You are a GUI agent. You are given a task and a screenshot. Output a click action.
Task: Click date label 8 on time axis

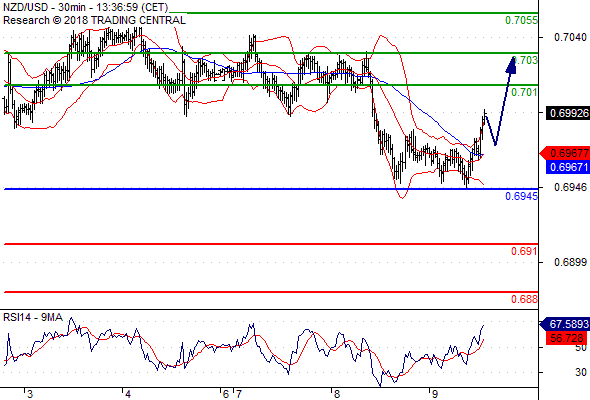pos(336,394)
